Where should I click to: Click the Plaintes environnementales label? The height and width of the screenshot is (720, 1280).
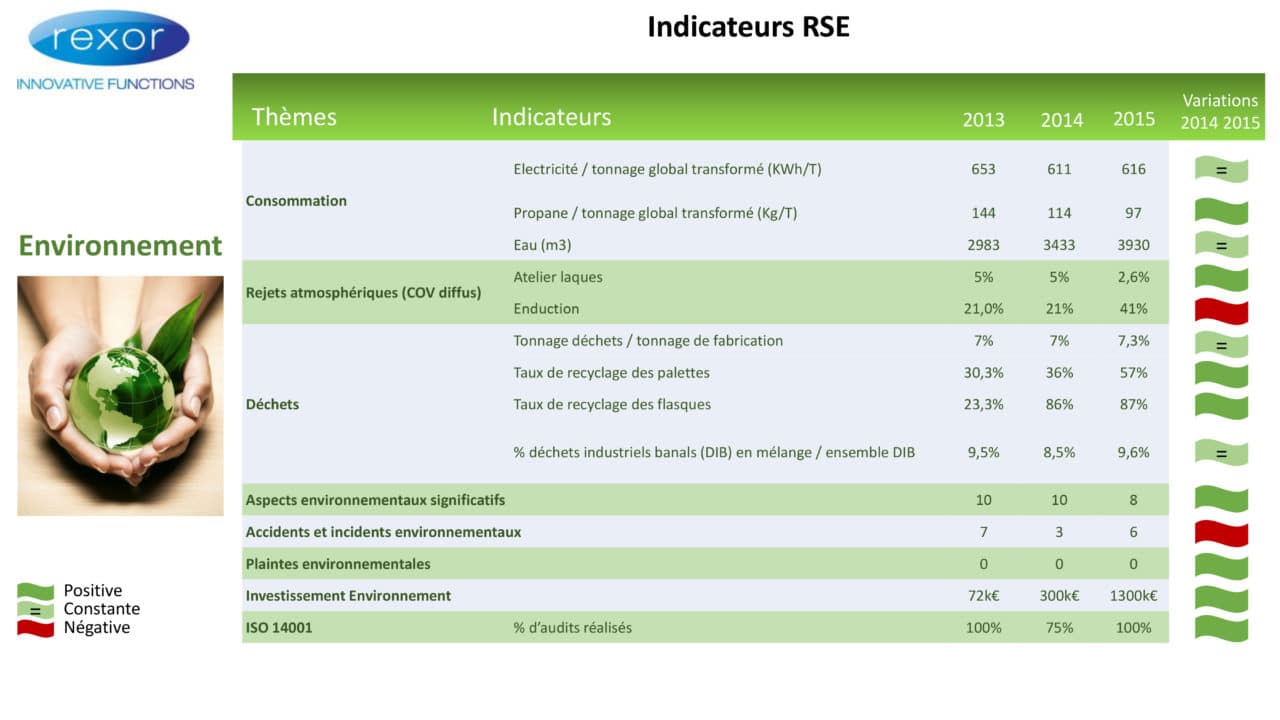point(338,564)
